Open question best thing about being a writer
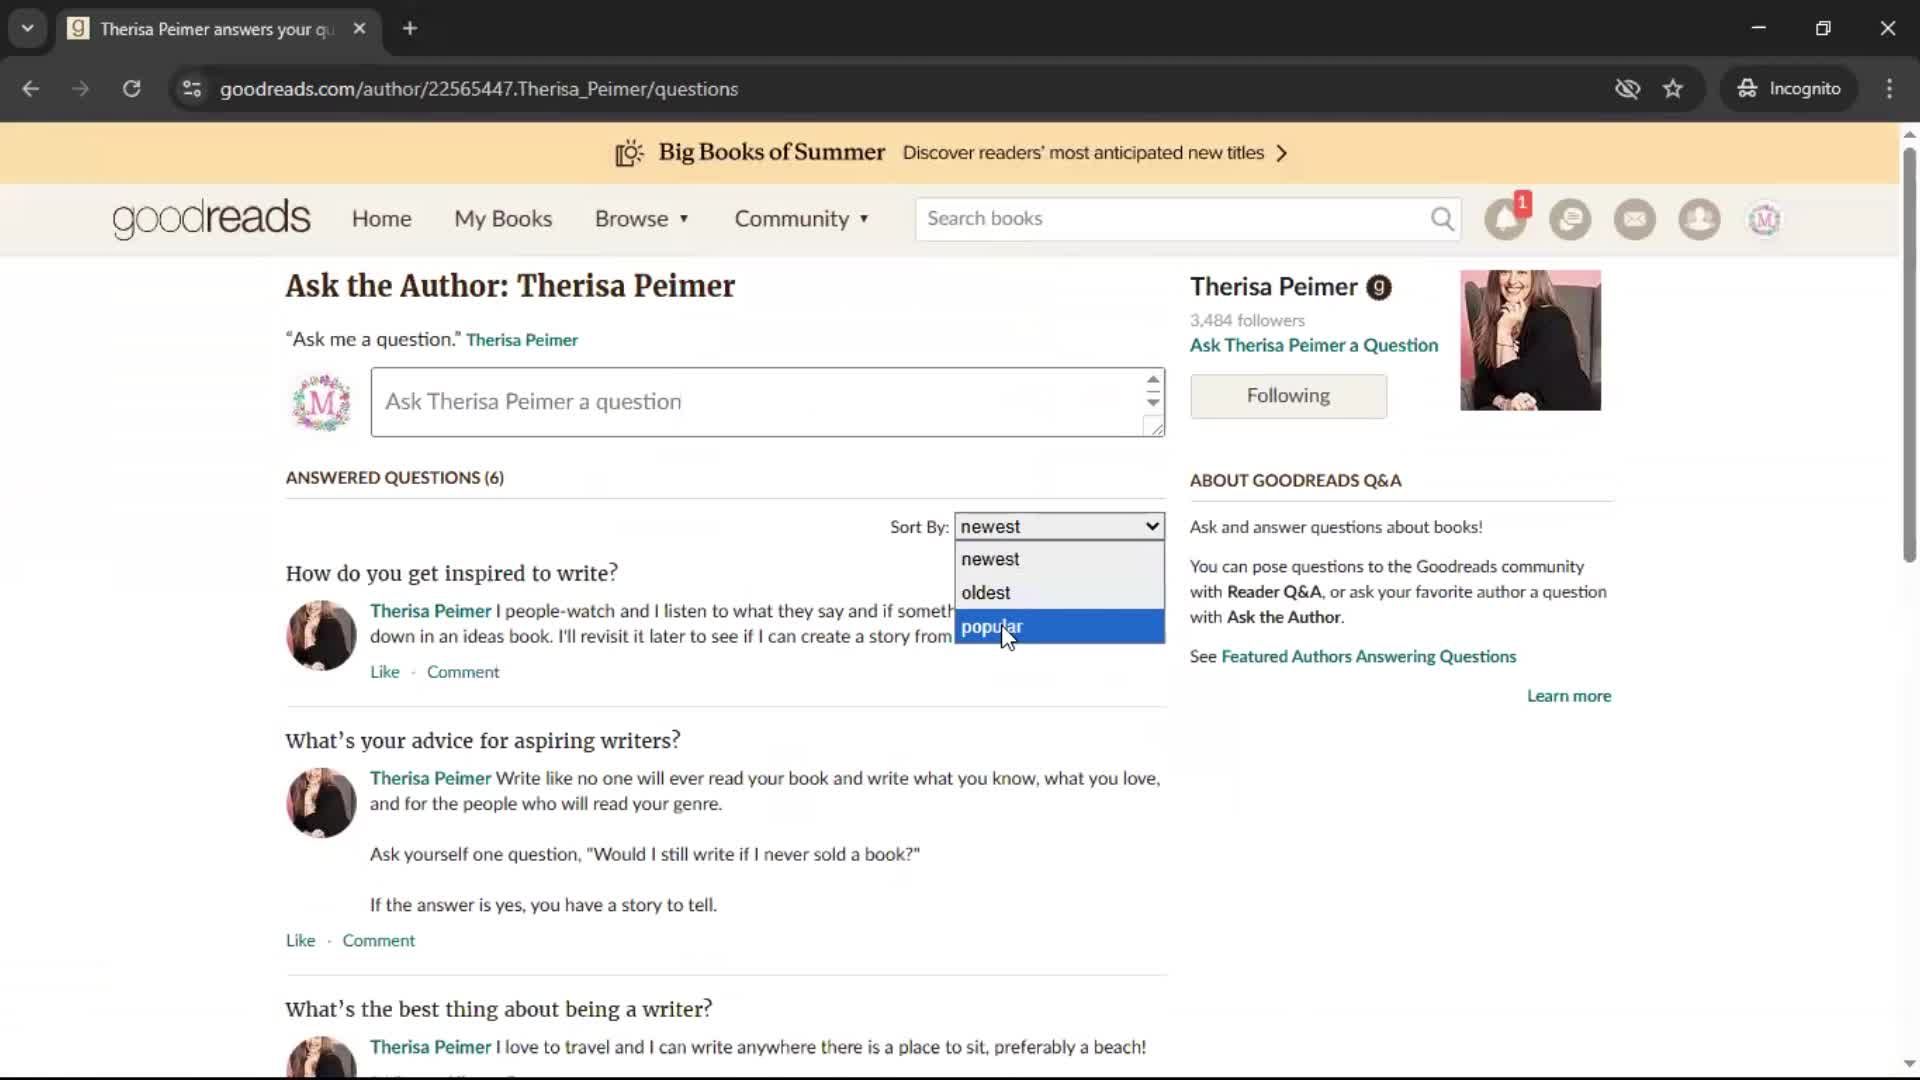1920x1080 pixels. pyautogui.click(x=498, y=1009)
